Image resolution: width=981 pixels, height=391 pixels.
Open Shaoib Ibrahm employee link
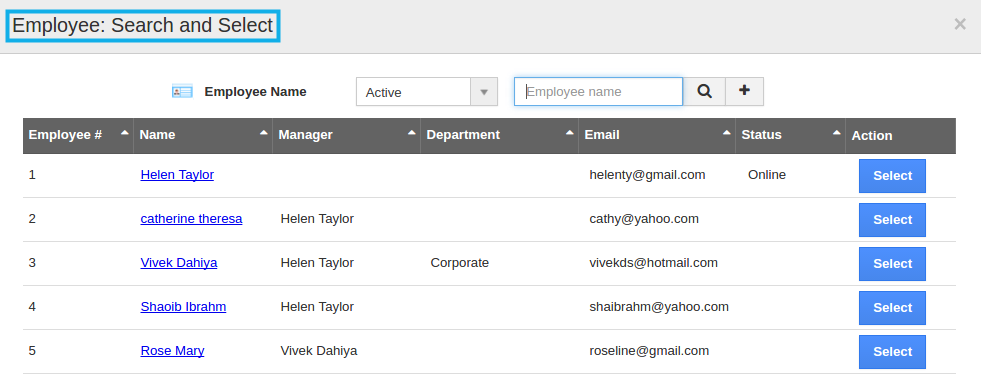183,307
